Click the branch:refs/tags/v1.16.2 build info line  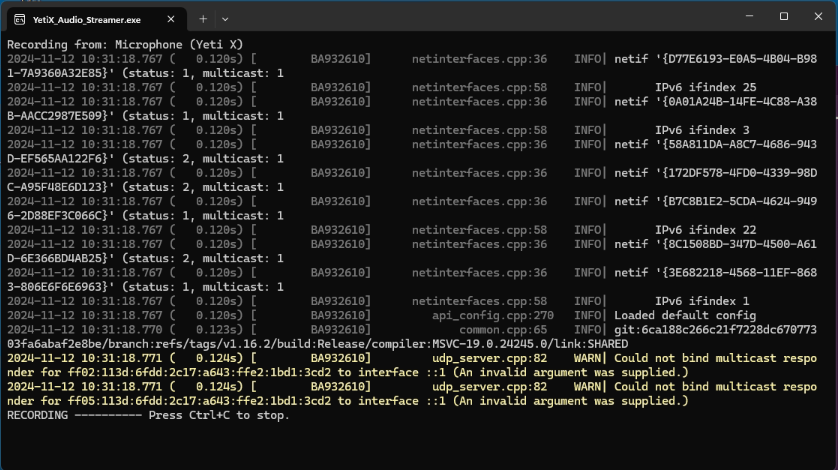tap(317, 344)
